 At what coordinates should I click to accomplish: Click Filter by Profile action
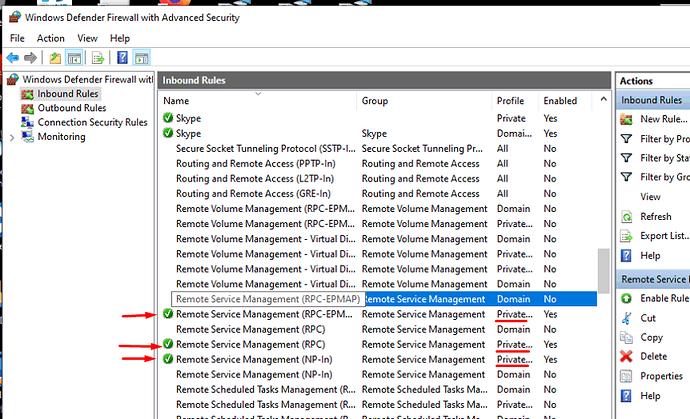(665, 139)
